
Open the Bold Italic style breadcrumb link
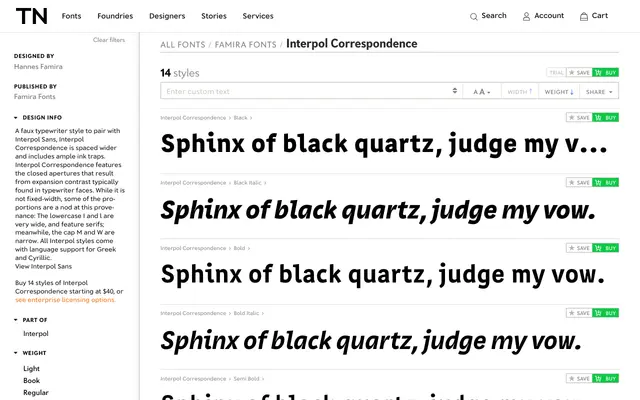tap(247, 313)
